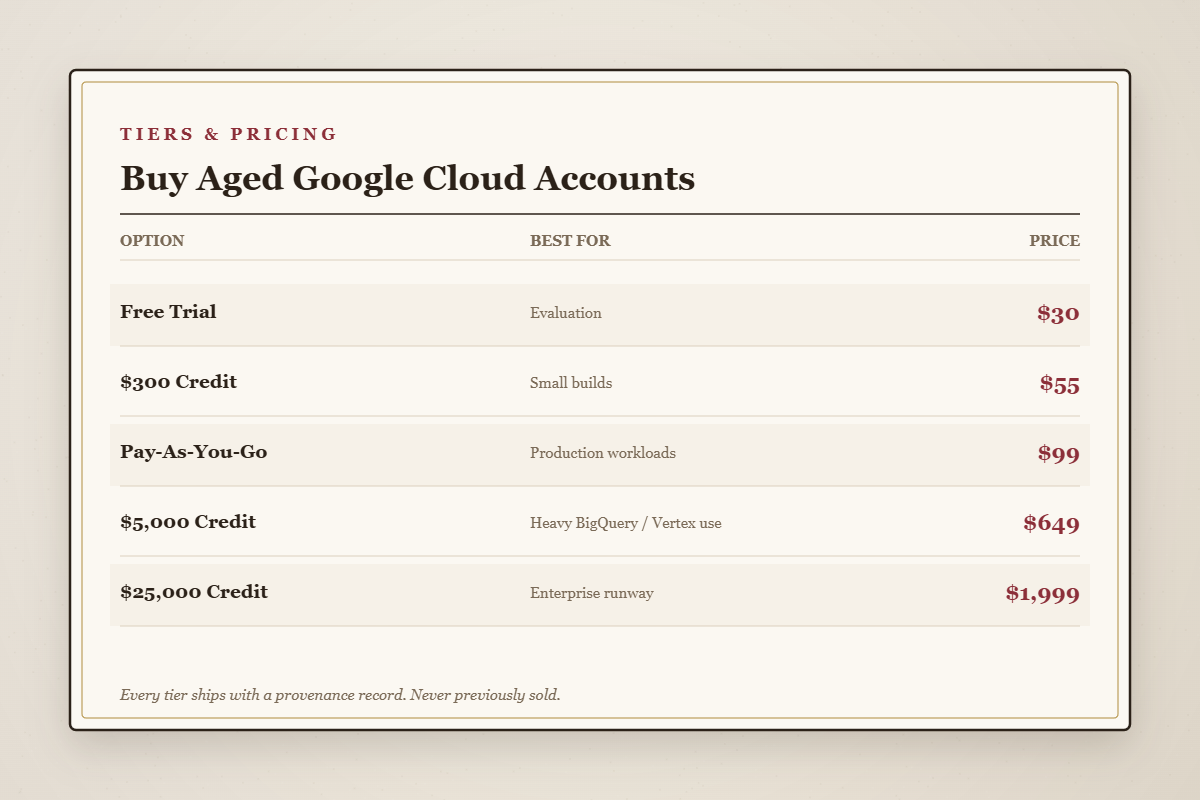Click the 'Production workloads' cell
Viewport: 1200px width, 800px height.
pyautogui.click(x=603, y=453)
